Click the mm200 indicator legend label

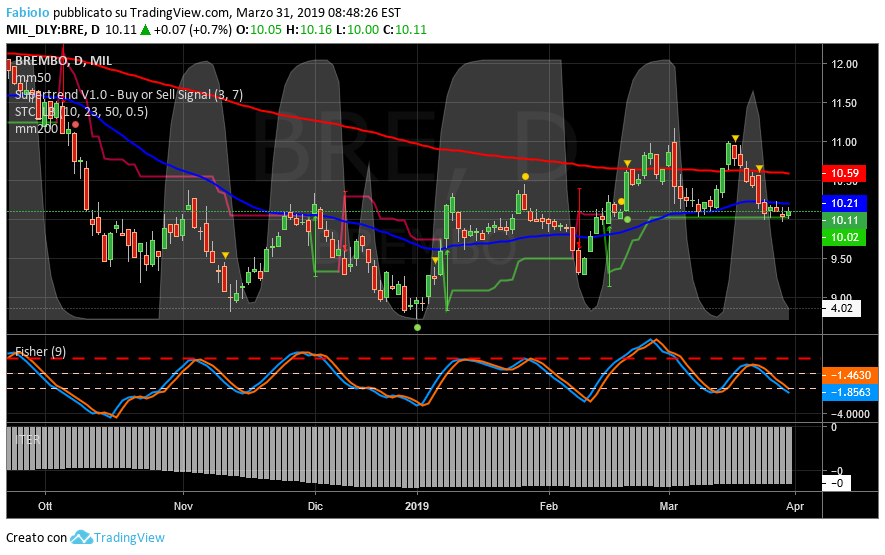[x=36, y=128]
